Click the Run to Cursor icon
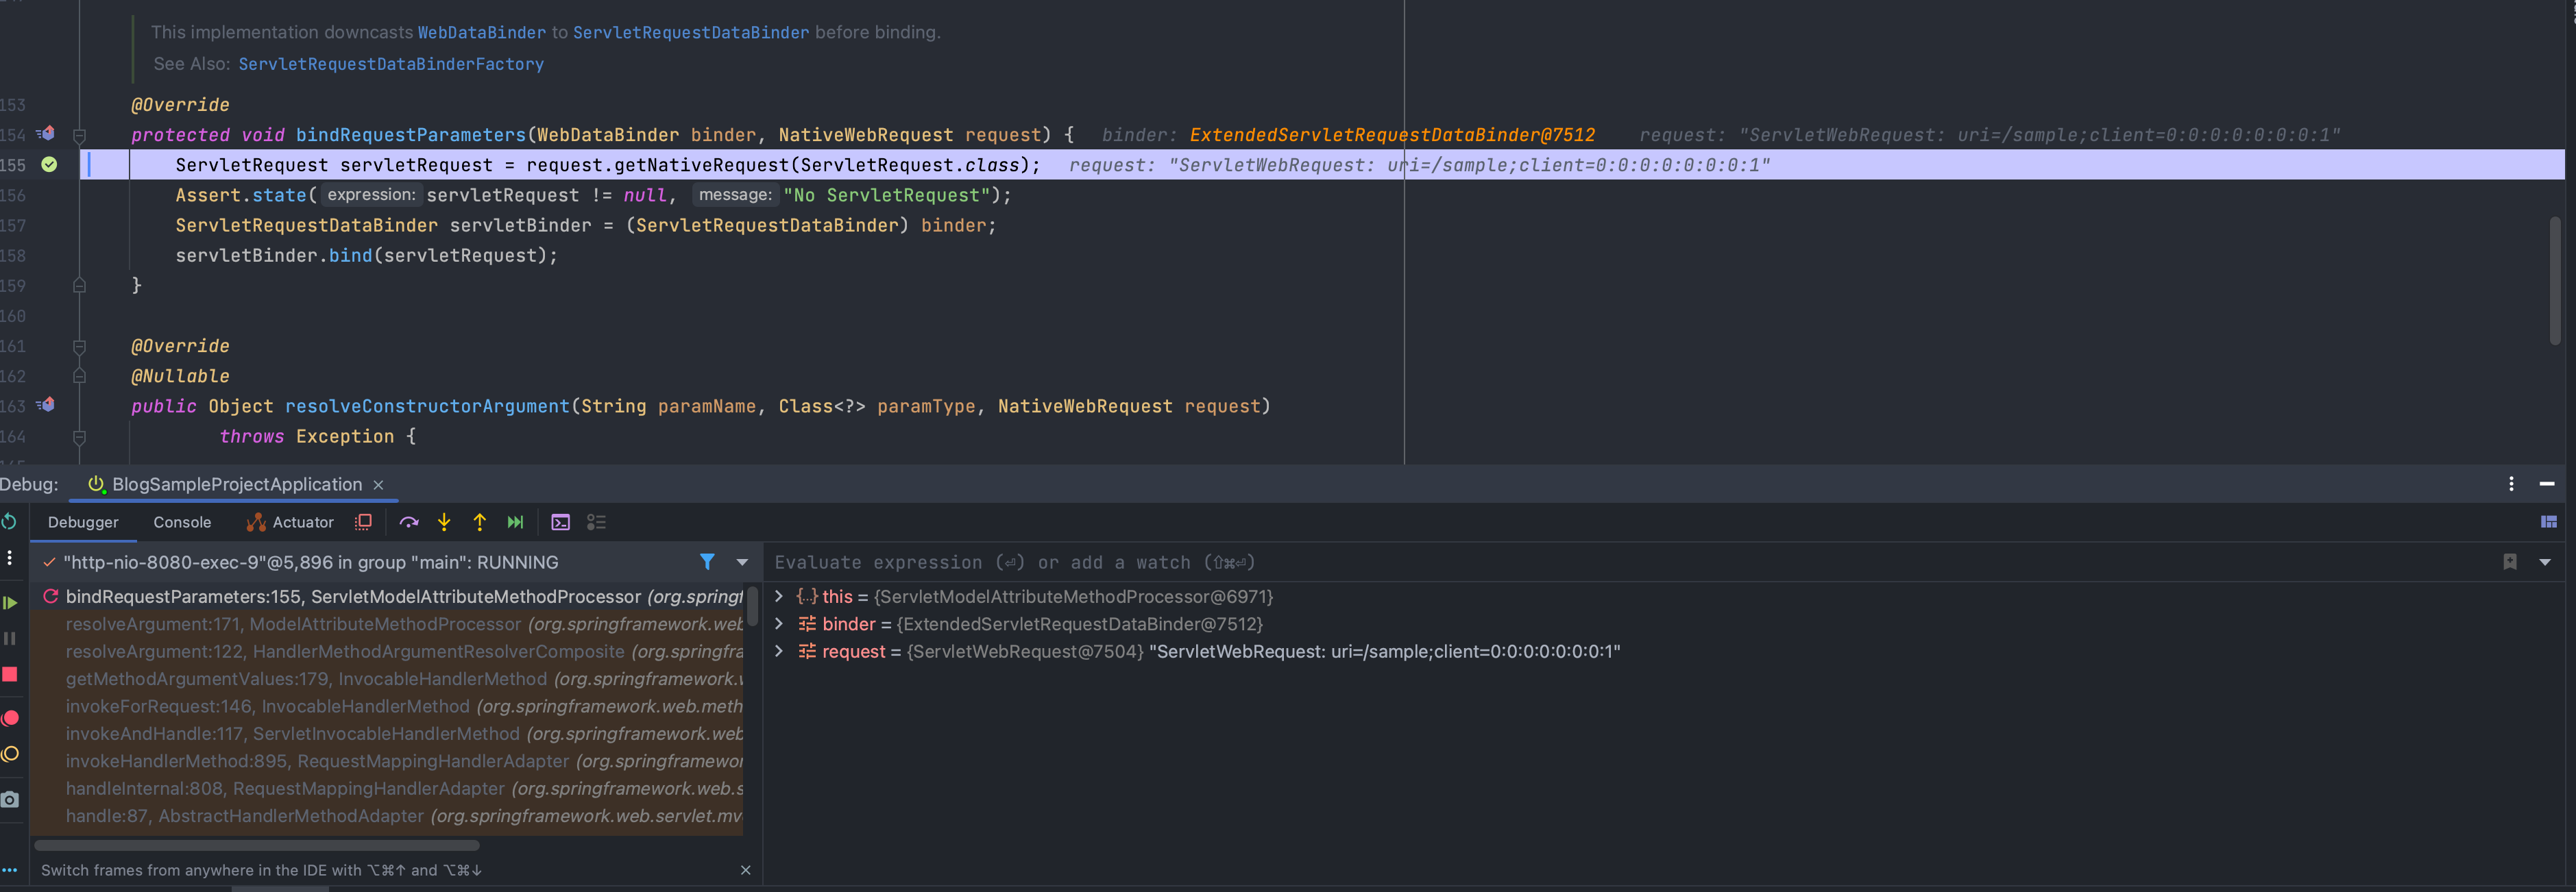Viewport: 2576px width, 892px height. [515, 522]
